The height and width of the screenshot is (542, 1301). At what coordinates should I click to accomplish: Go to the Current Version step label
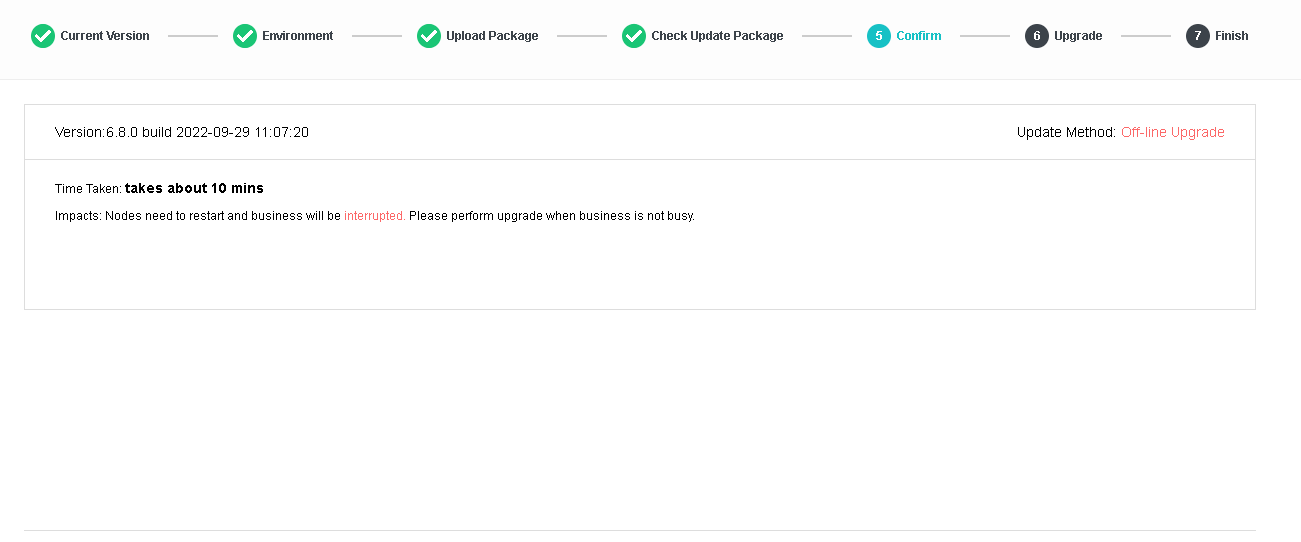point(105,36)
